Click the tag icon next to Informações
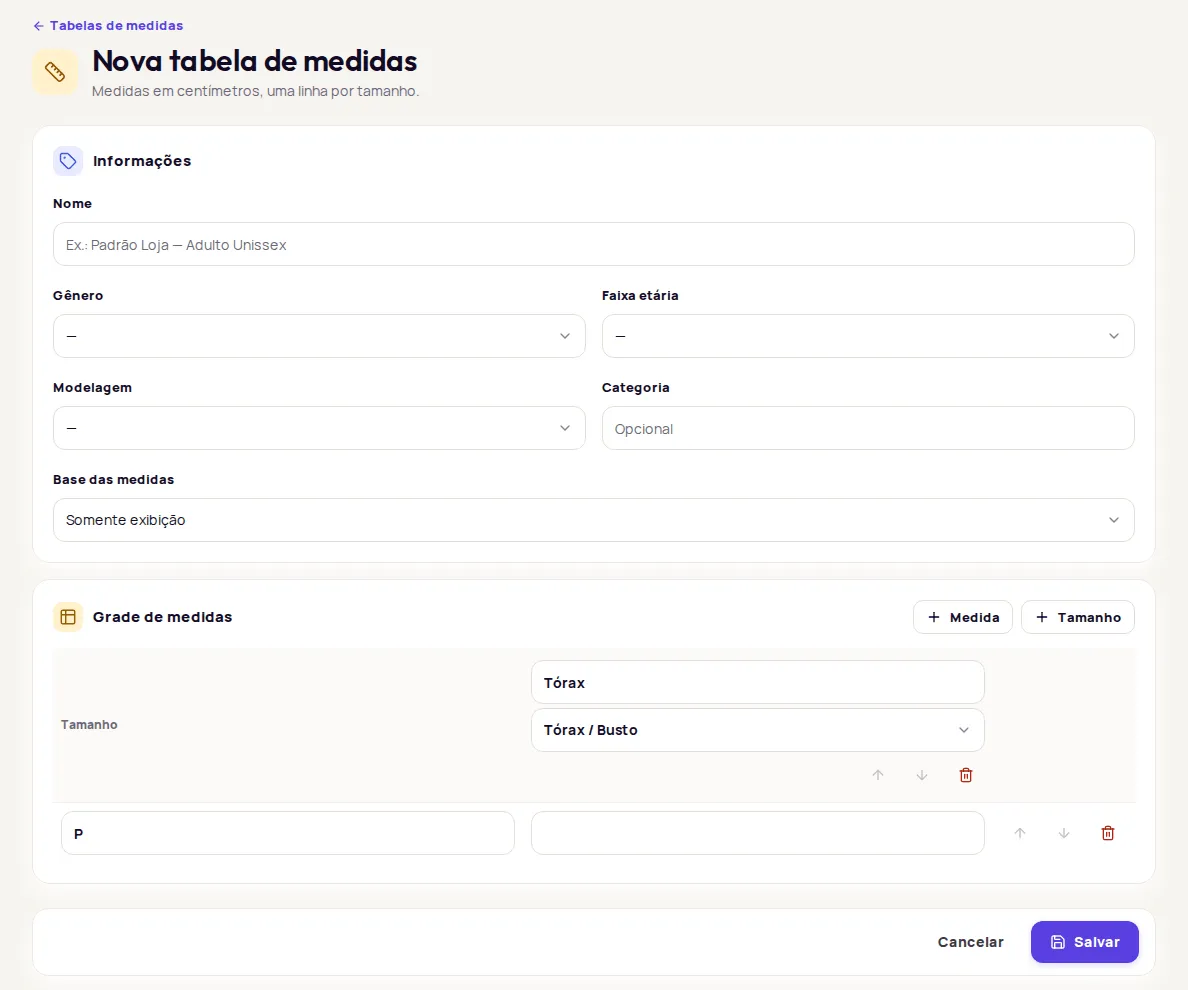 (67, 161)
